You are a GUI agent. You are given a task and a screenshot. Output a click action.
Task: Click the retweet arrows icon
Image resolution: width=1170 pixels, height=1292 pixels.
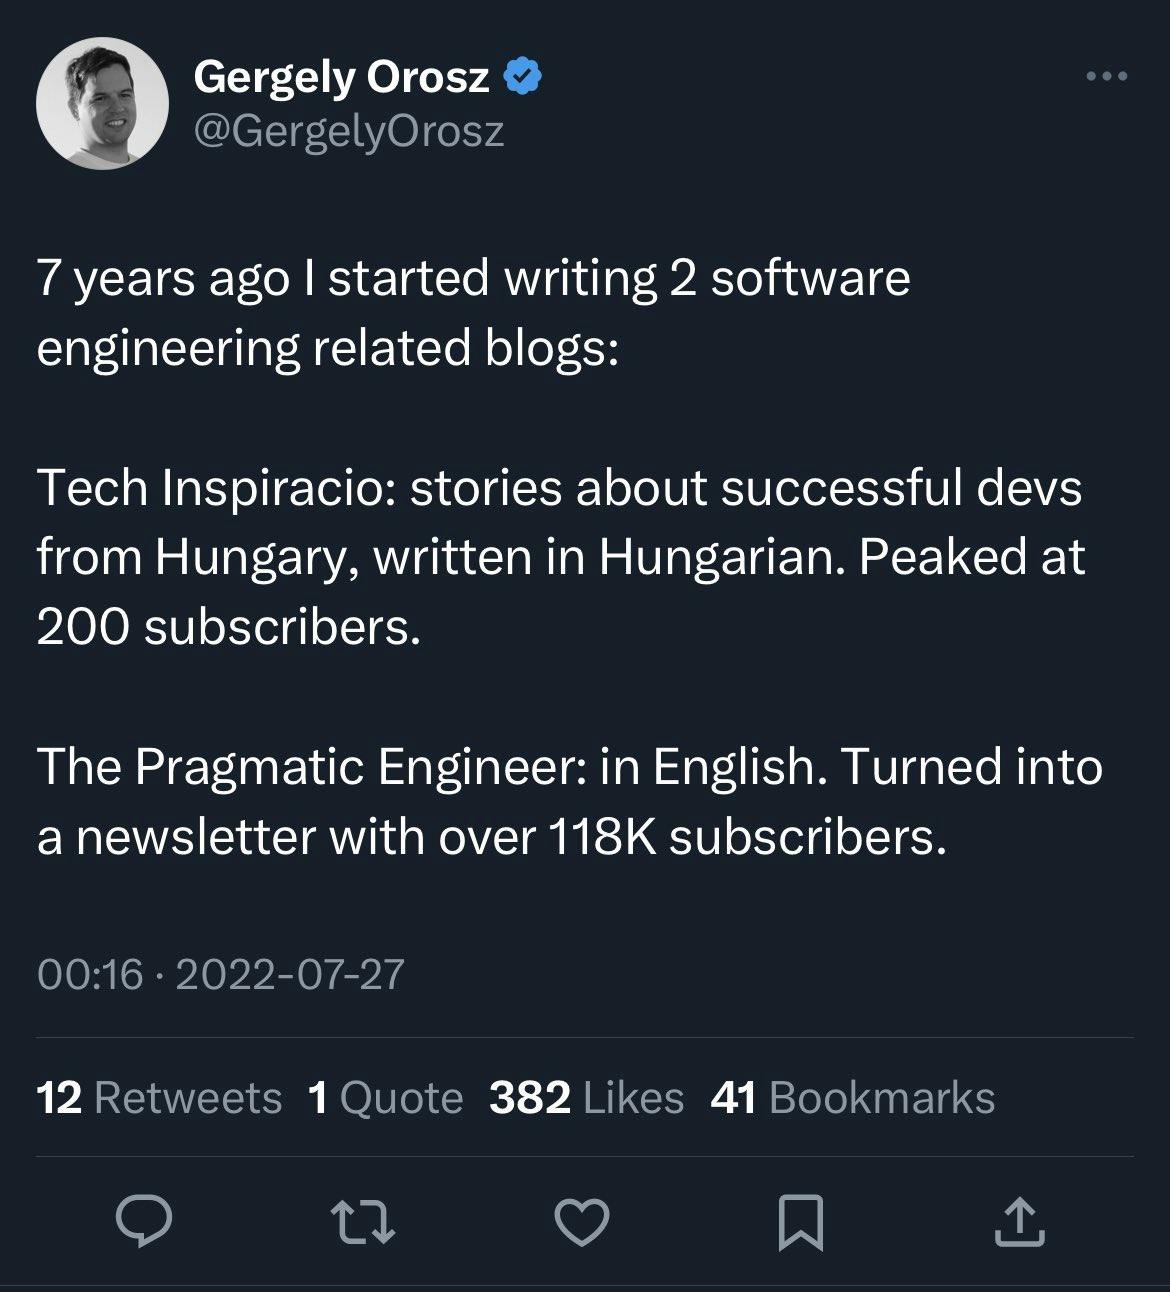point(363,1221)
